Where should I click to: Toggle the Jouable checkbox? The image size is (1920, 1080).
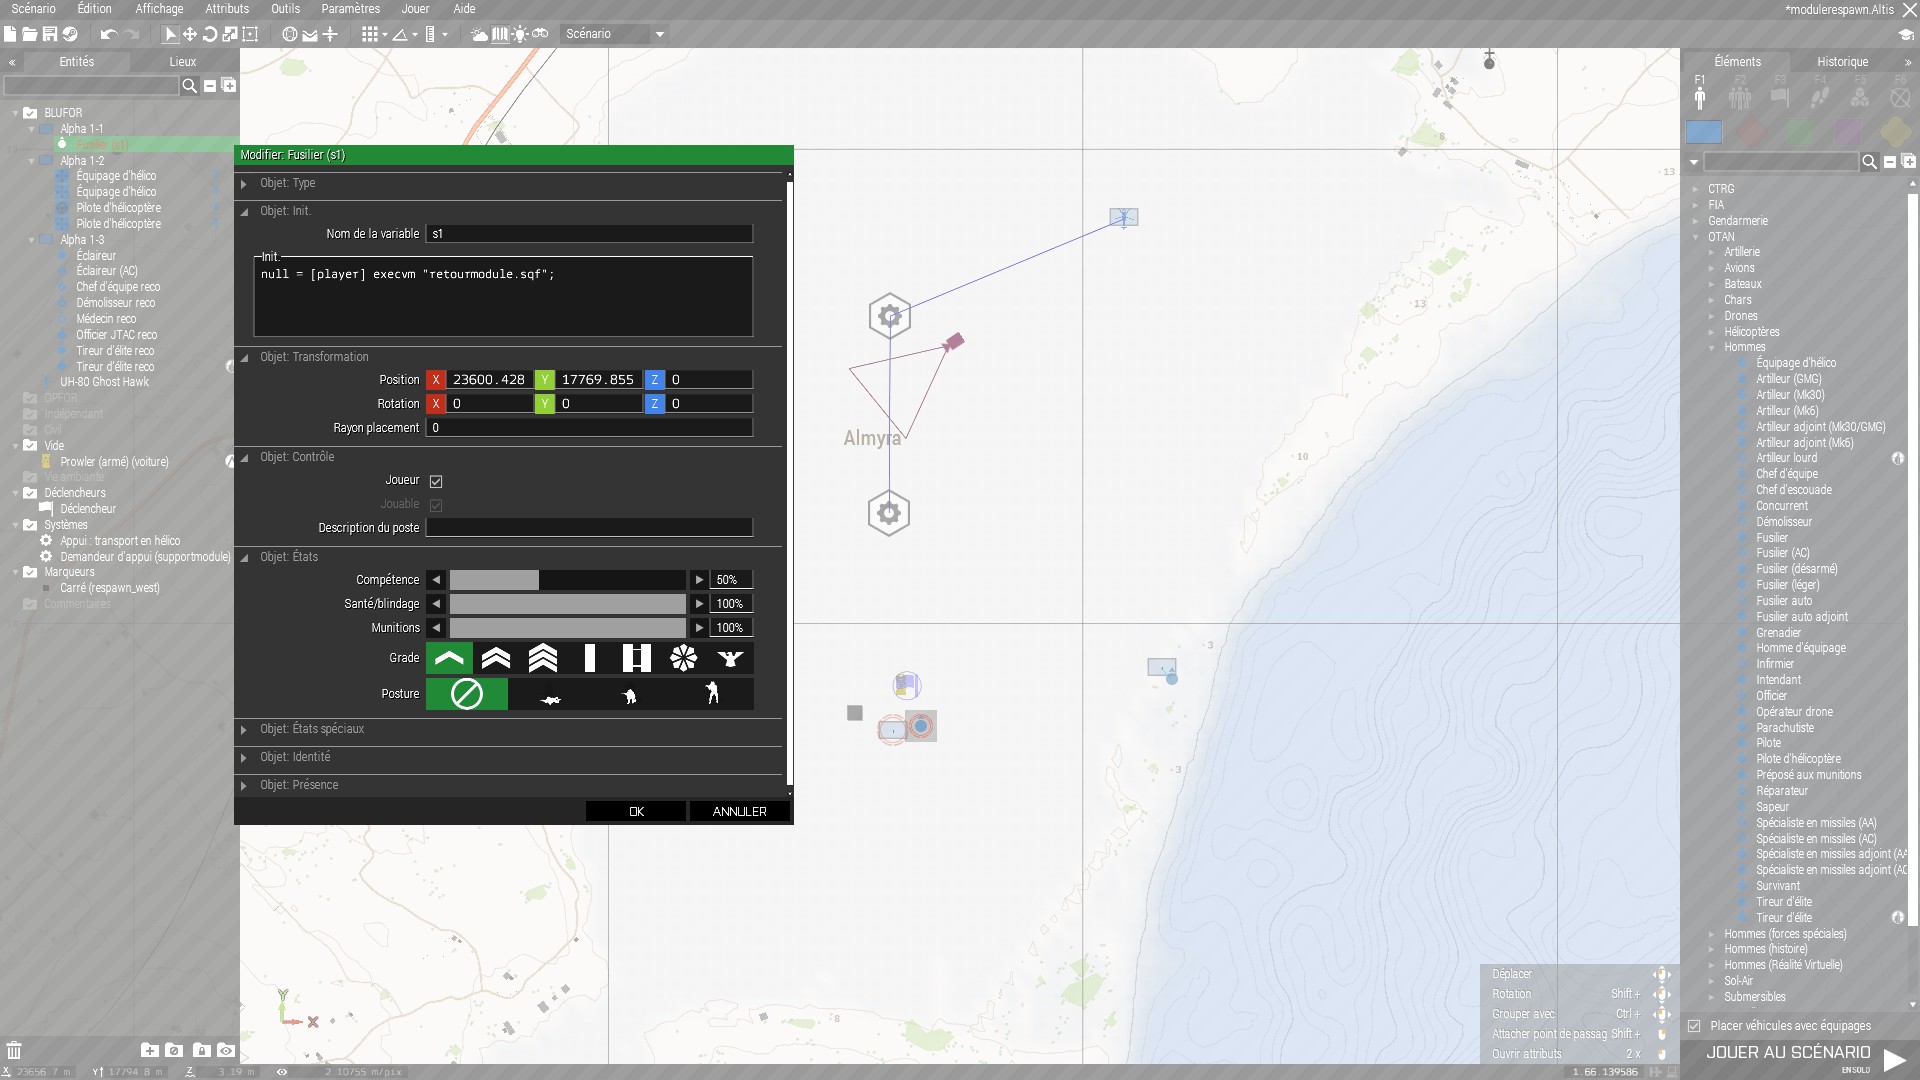click(x=435, y=504)
